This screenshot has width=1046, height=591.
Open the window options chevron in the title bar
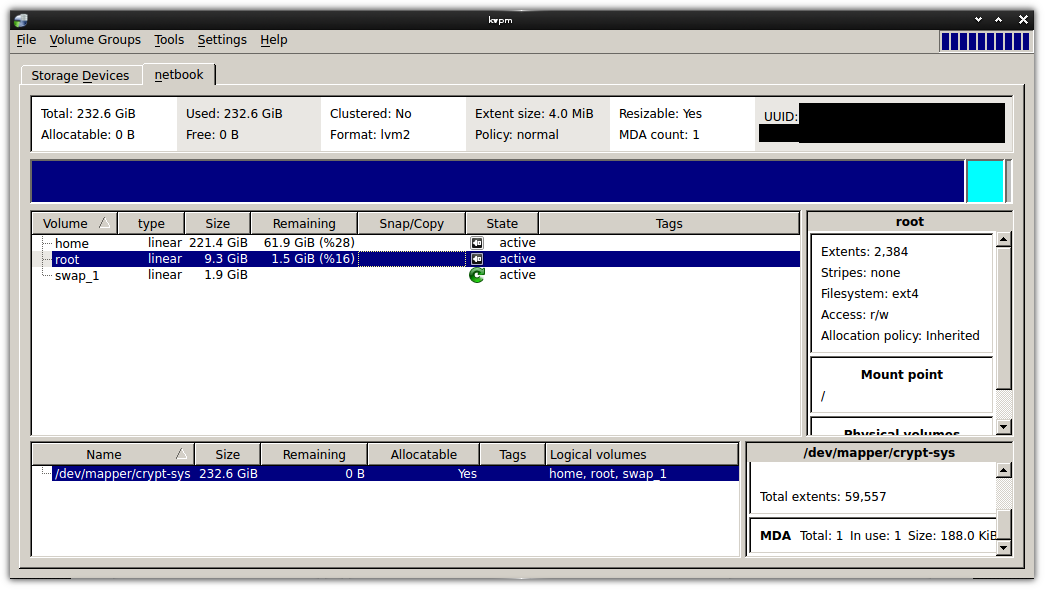[x=977, y=19]
